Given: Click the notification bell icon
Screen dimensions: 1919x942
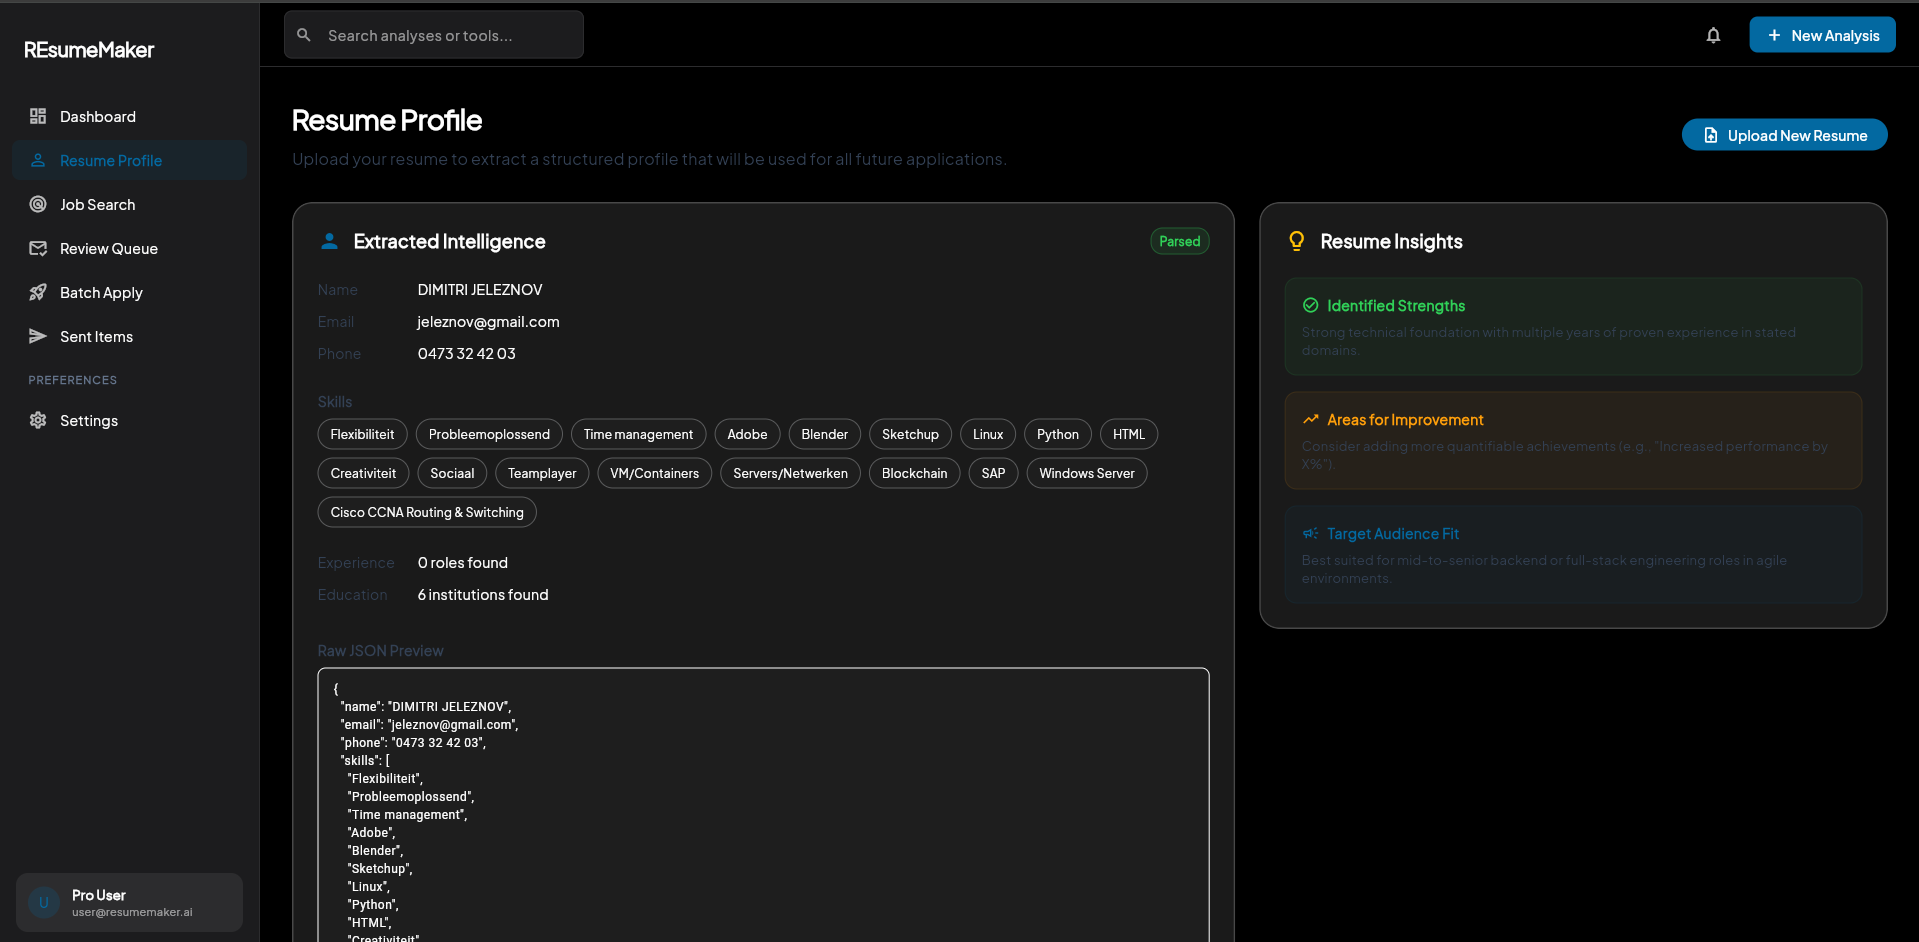Looking at the screenshot, I should click(1713, 35).
